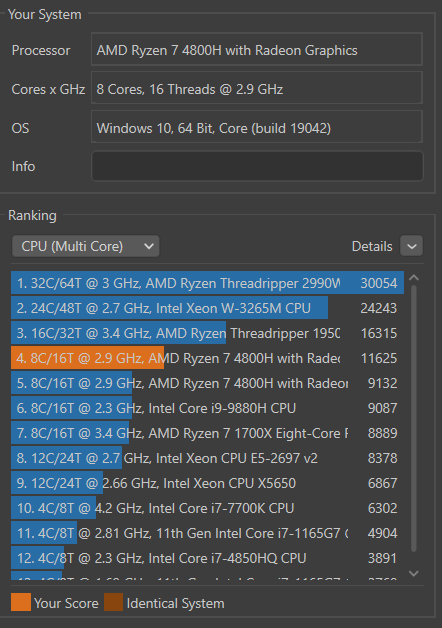Screen dimensions: 442x628
Task: Select rank 1 Threadripper 2990W entry
Action: (207, 283)
